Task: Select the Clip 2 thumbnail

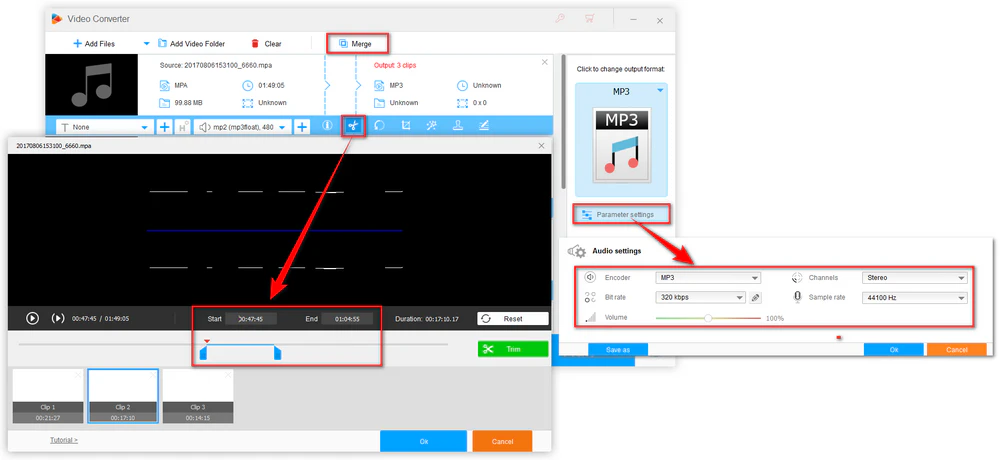Action: tap(123, 396)
